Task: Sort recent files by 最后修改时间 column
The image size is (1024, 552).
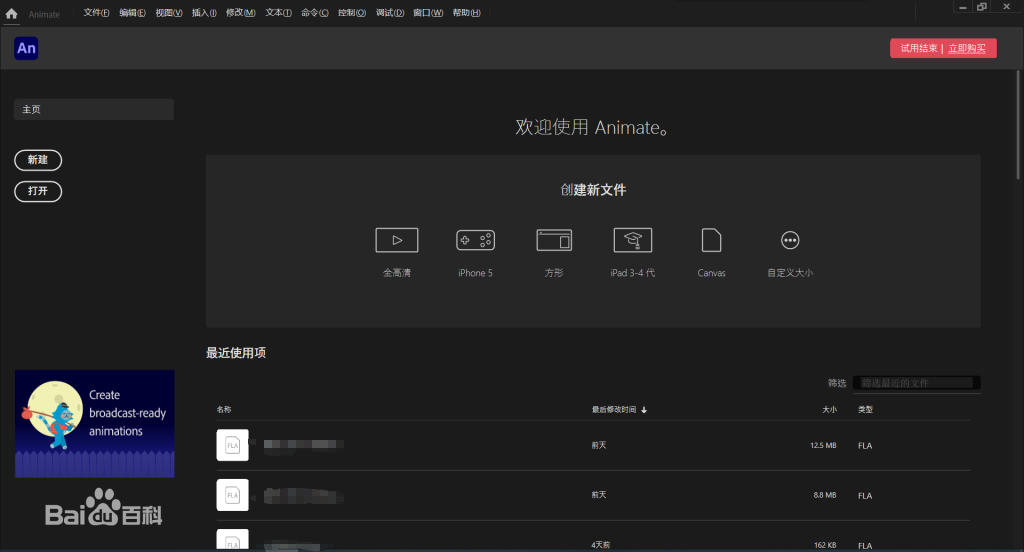Action: [x=613, y=410]
